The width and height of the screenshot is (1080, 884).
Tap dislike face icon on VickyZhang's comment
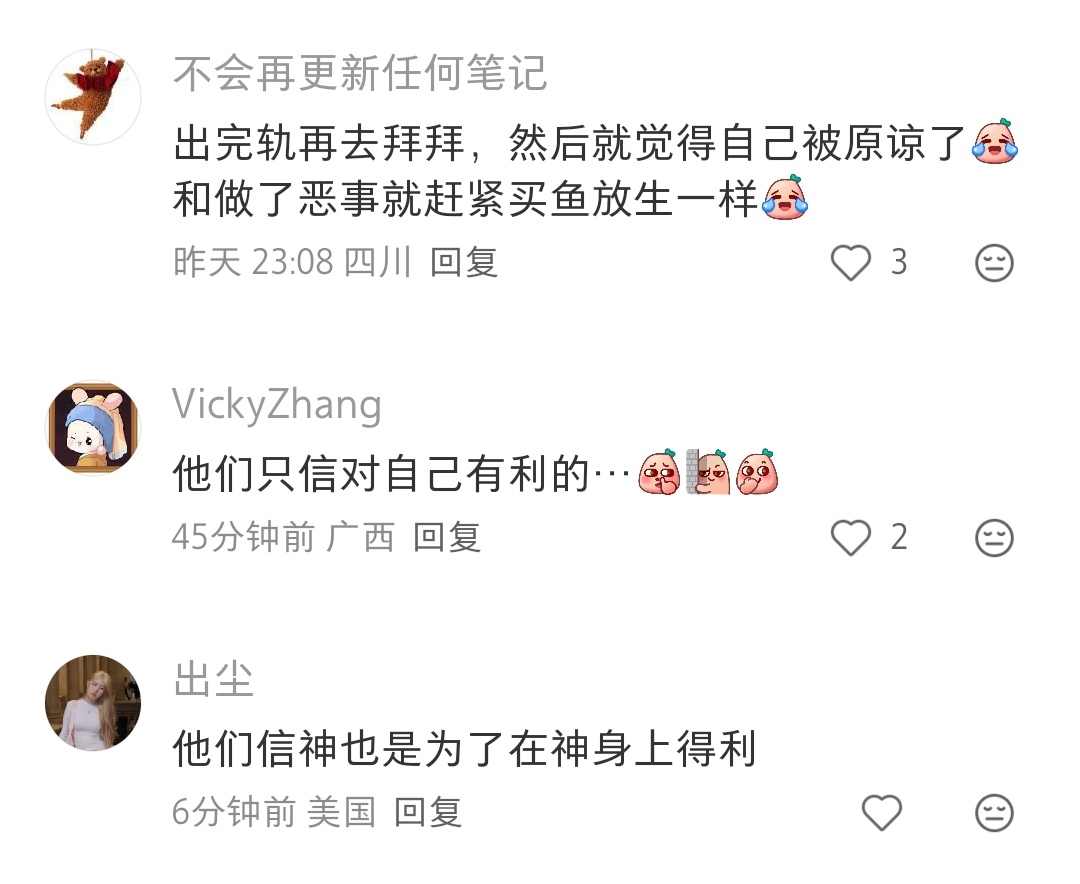coord(994,537)
